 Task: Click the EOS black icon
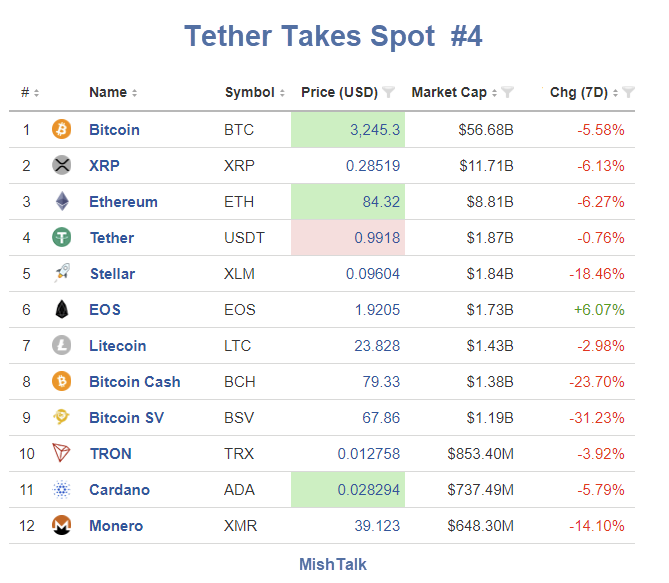tap(62, 310)
